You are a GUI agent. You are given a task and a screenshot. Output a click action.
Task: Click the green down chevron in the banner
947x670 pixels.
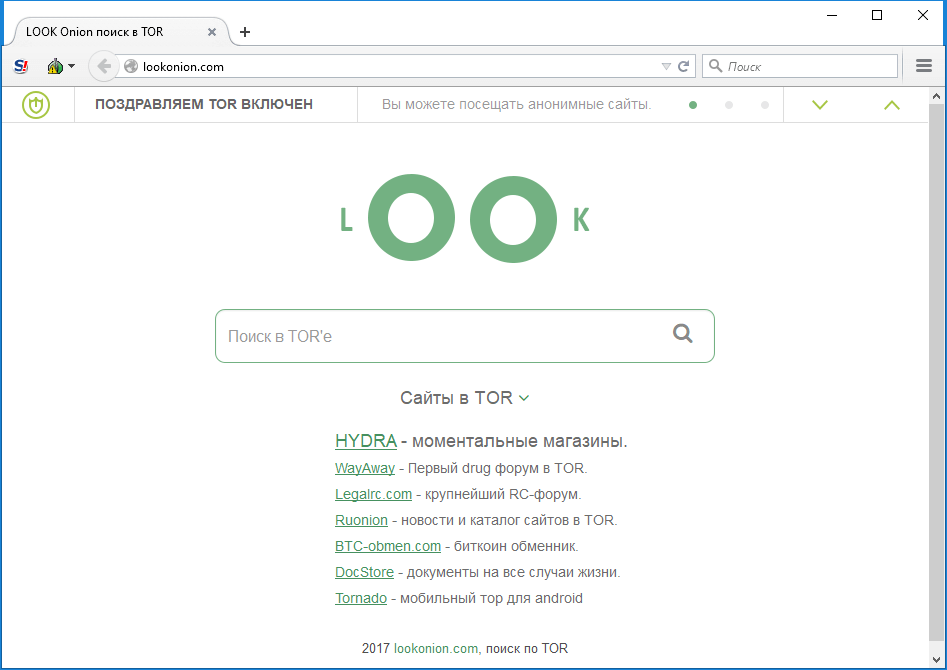tap(820, 105)
